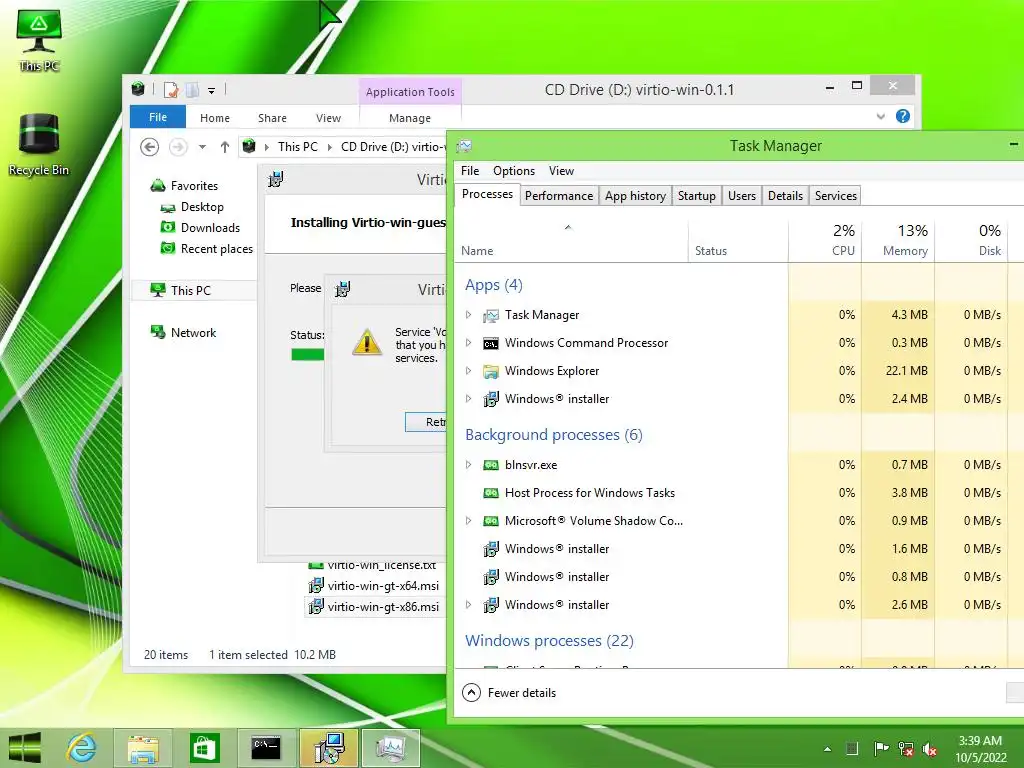Switch to Details tab
This screenshot has height=768, width=1024.
[x=786, y=196]
